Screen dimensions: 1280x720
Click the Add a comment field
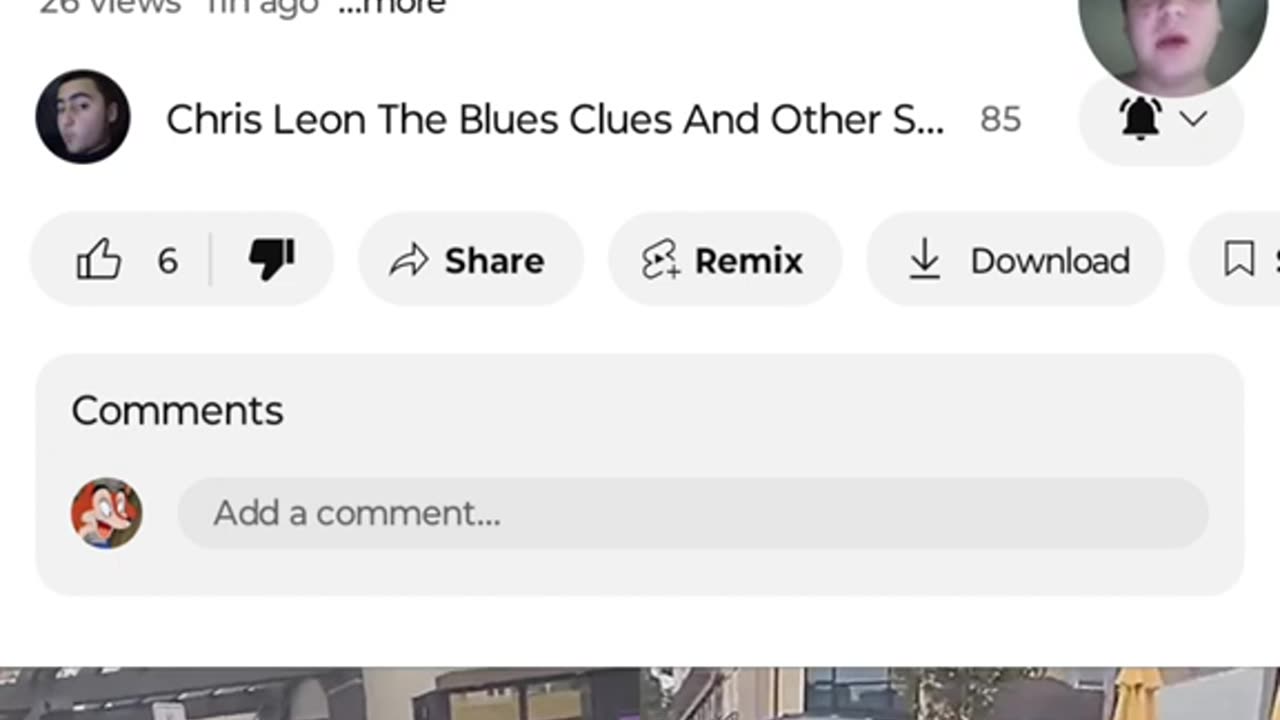click(692, 513)
